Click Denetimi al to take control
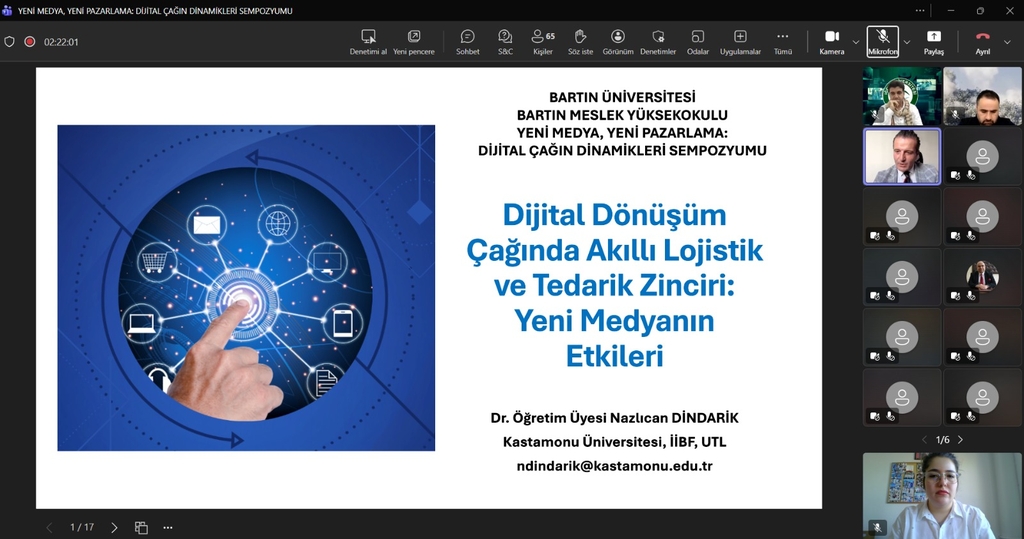 pos(368,41)
